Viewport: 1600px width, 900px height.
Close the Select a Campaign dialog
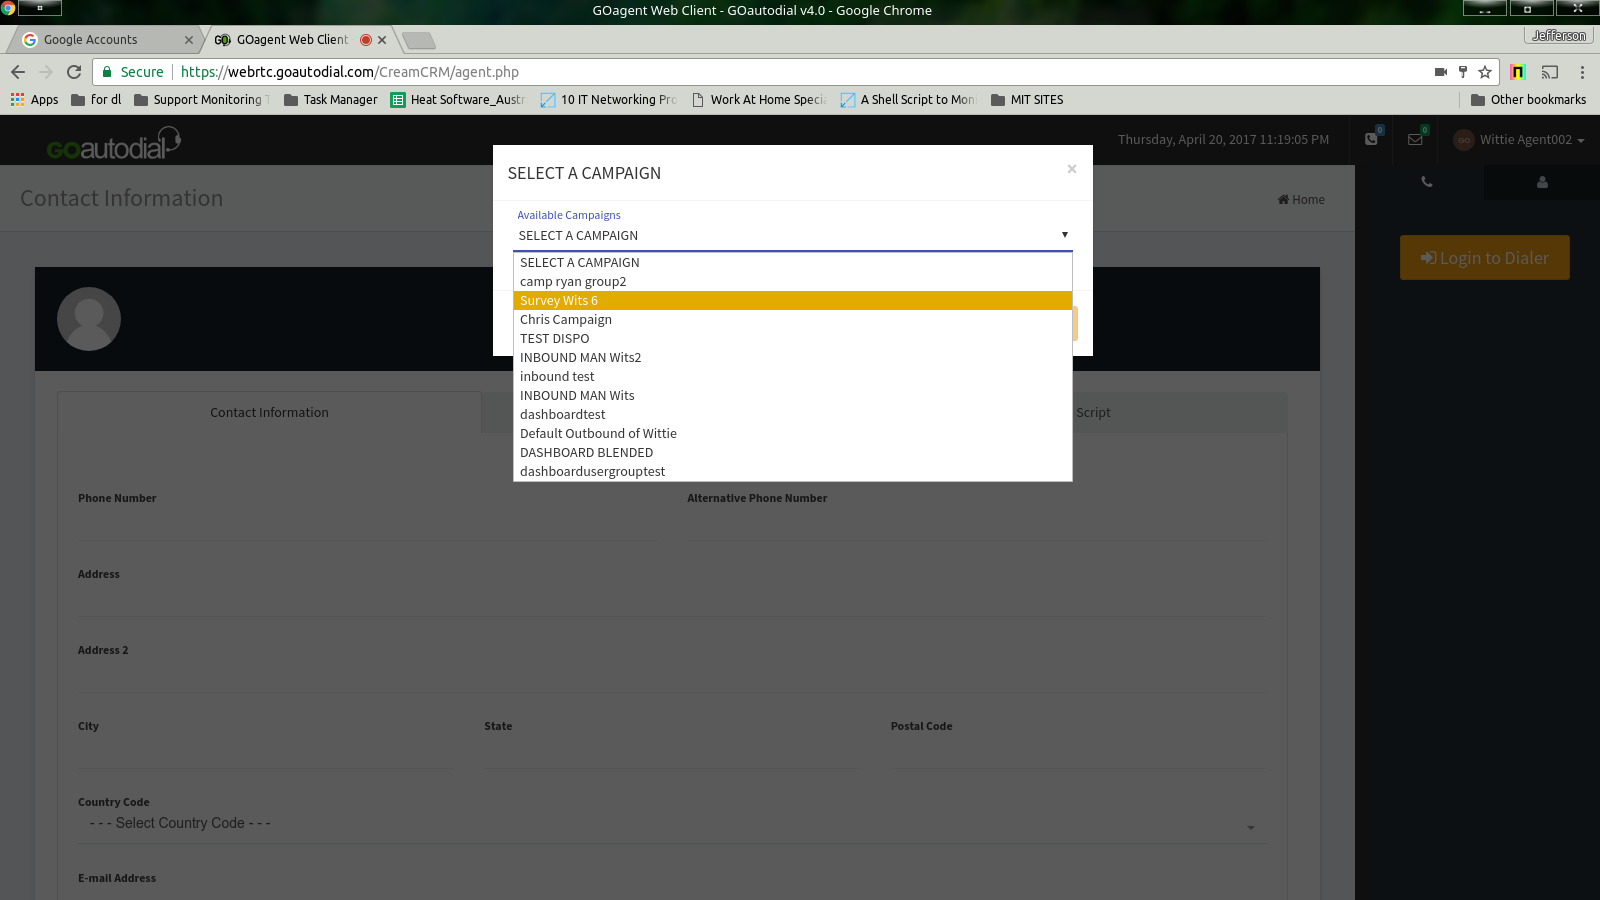1071,169
